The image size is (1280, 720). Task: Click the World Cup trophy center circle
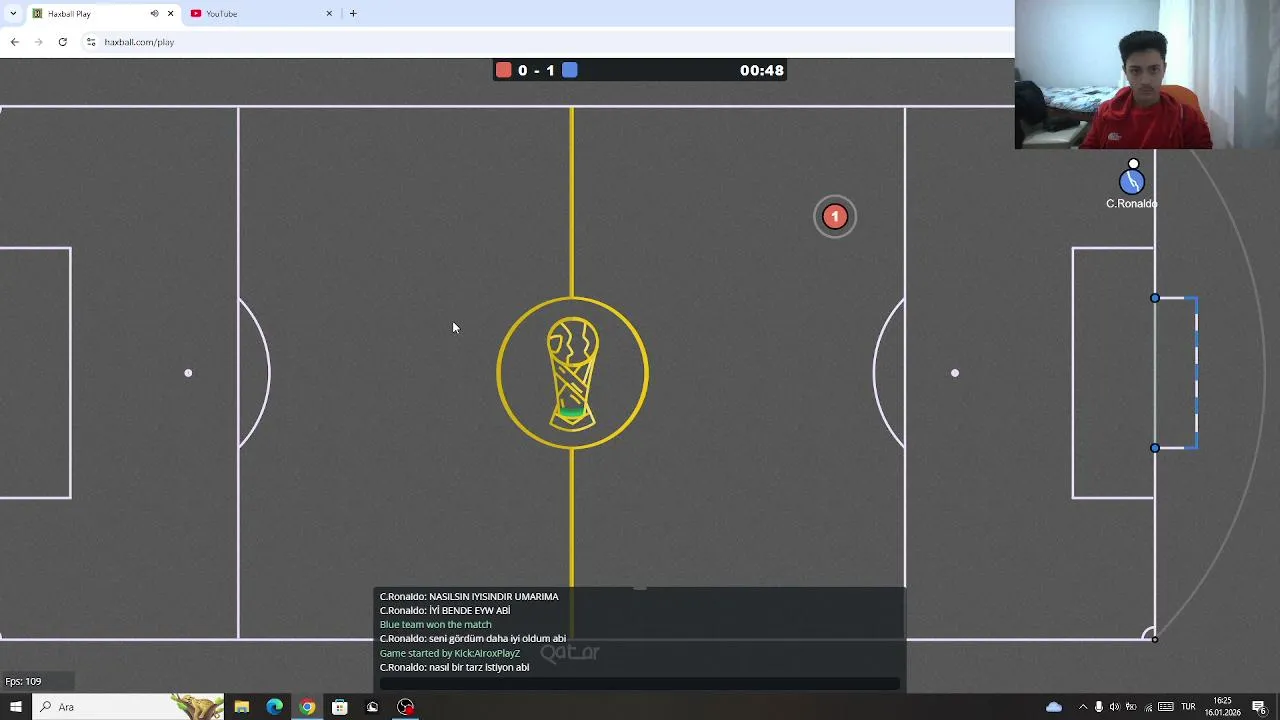[573, 373]
